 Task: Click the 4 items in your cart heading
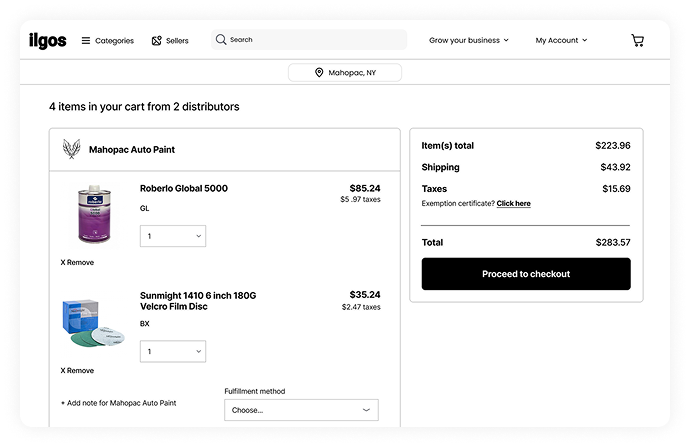(x=144, y=107)
